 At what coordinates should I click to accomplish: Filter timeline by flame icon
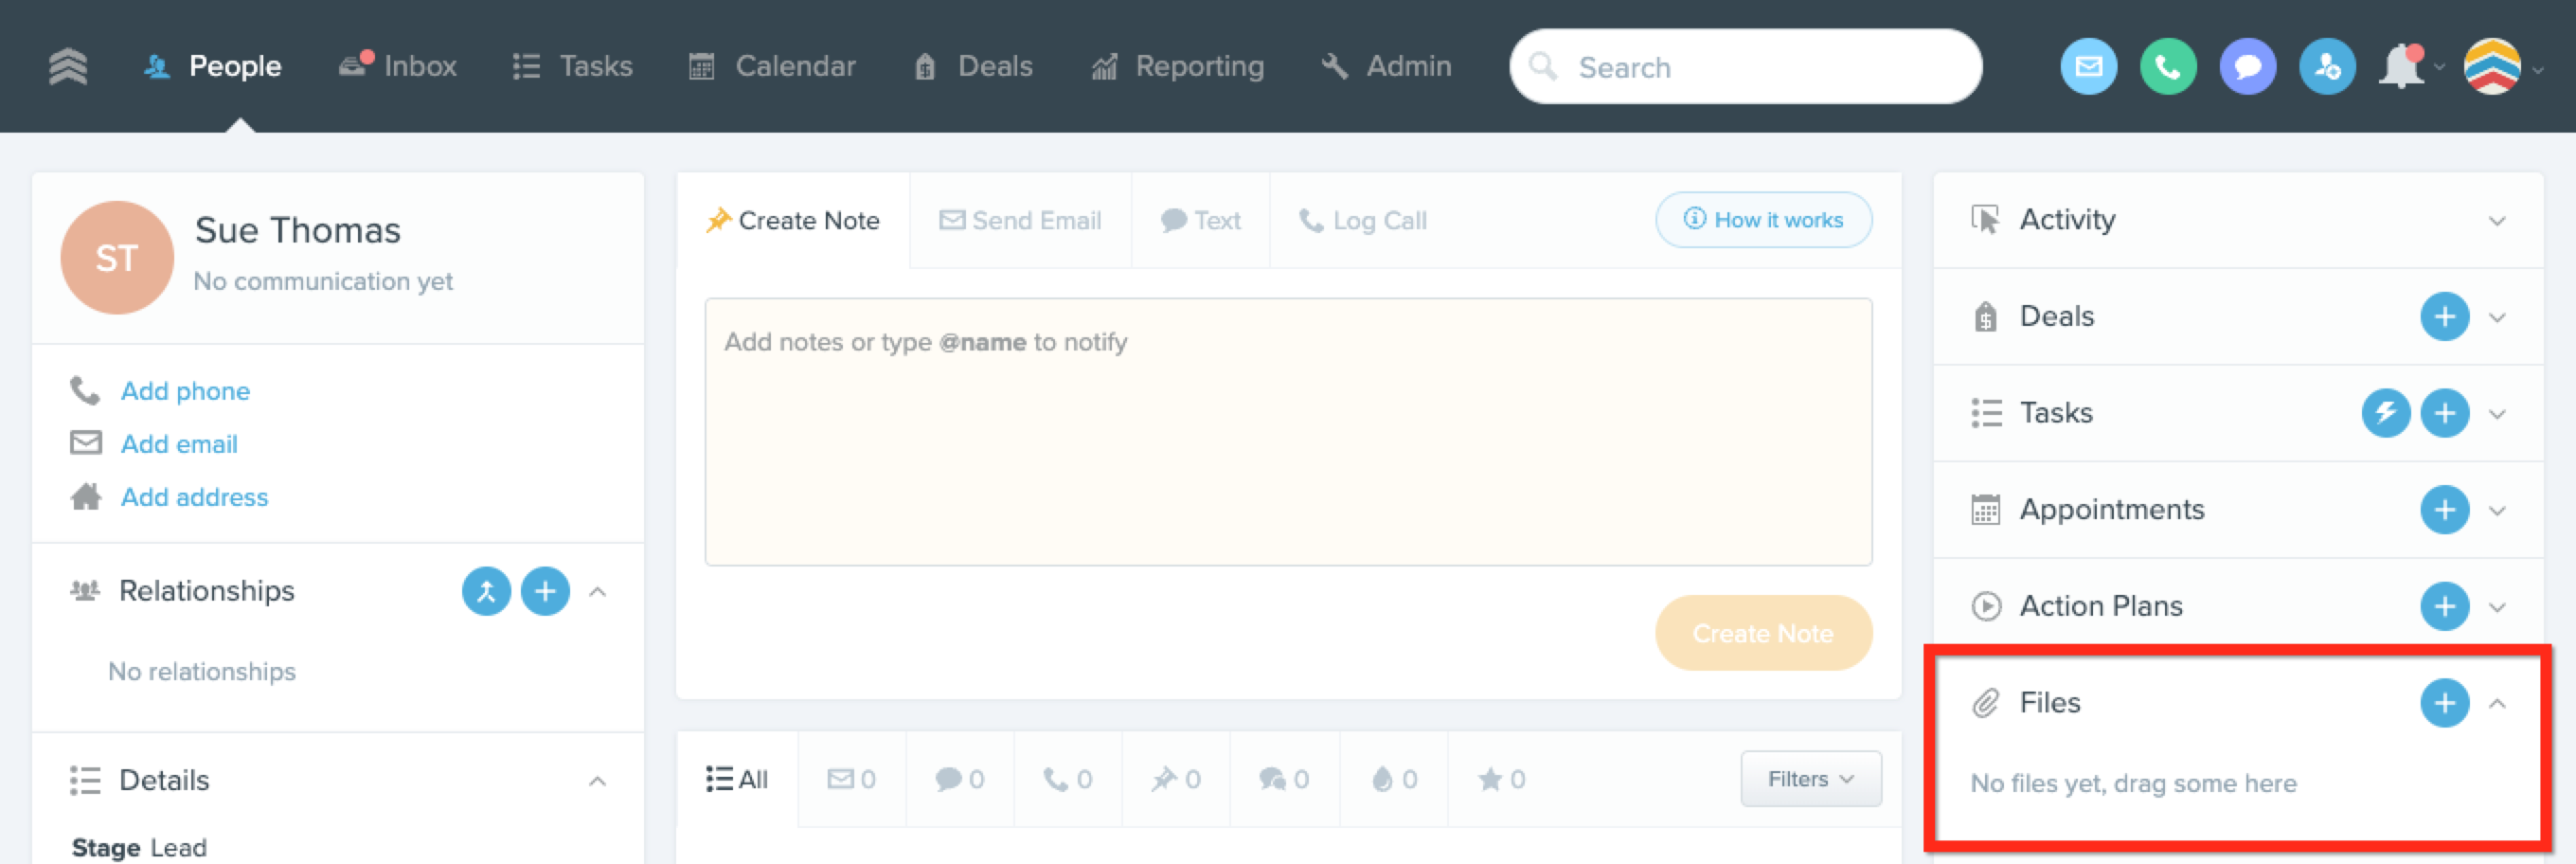pos(1394,779)
